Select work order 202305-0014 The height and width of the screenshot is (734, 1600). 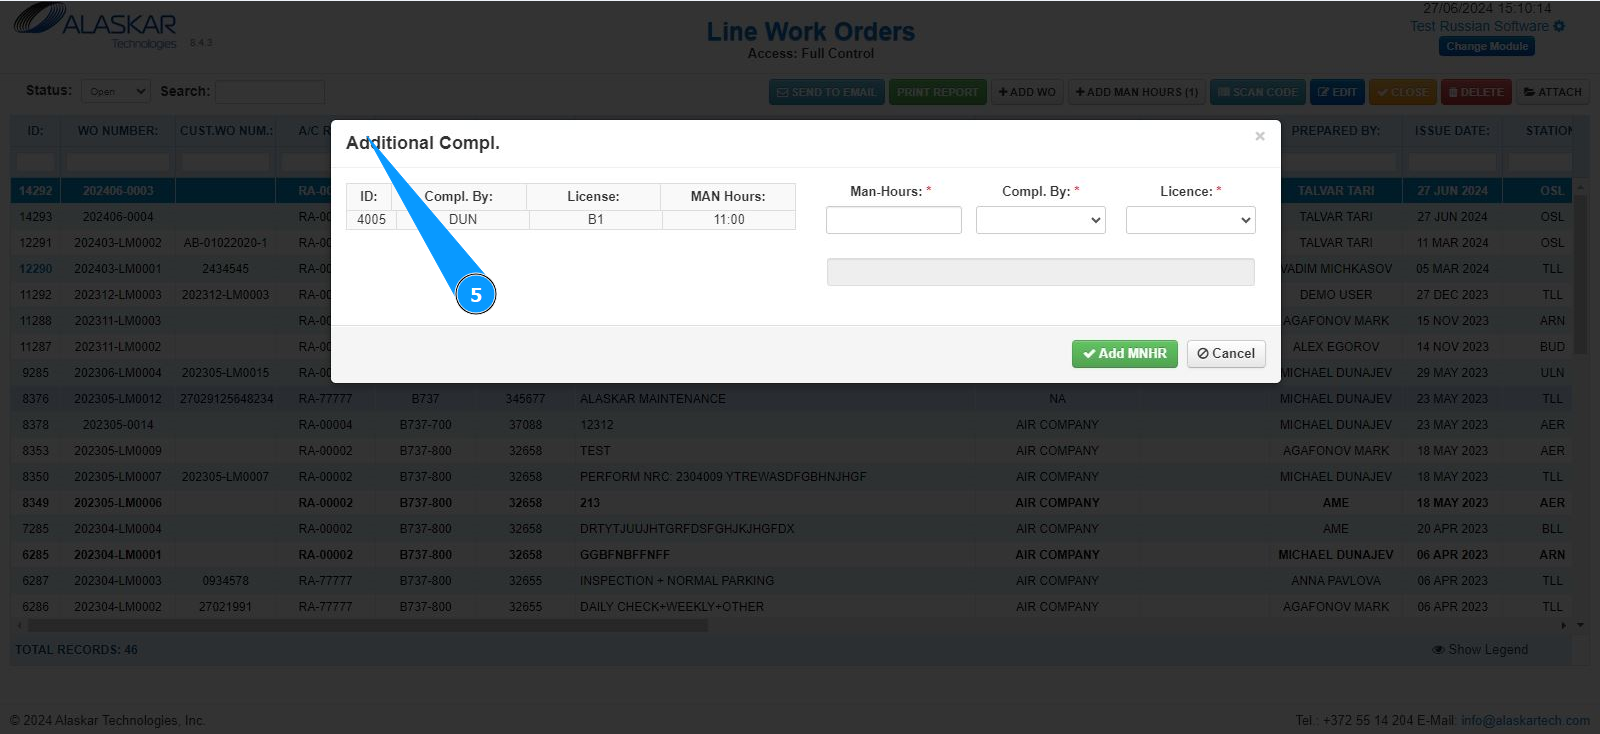(792, 425)
